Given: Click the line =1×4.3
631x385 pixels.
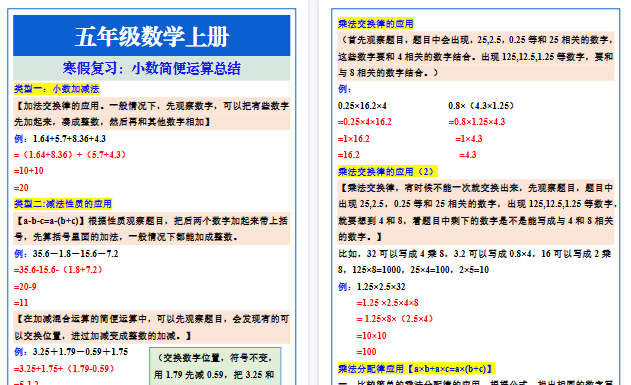Looking at the screenshot, I should tap(469, 139).
